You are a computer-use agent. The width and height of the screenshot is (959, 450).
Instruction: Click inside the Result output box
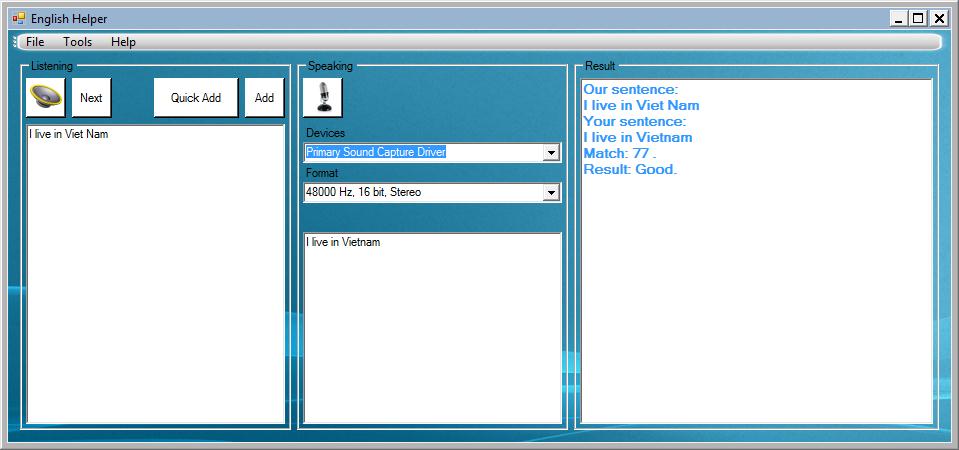[757, 251]
